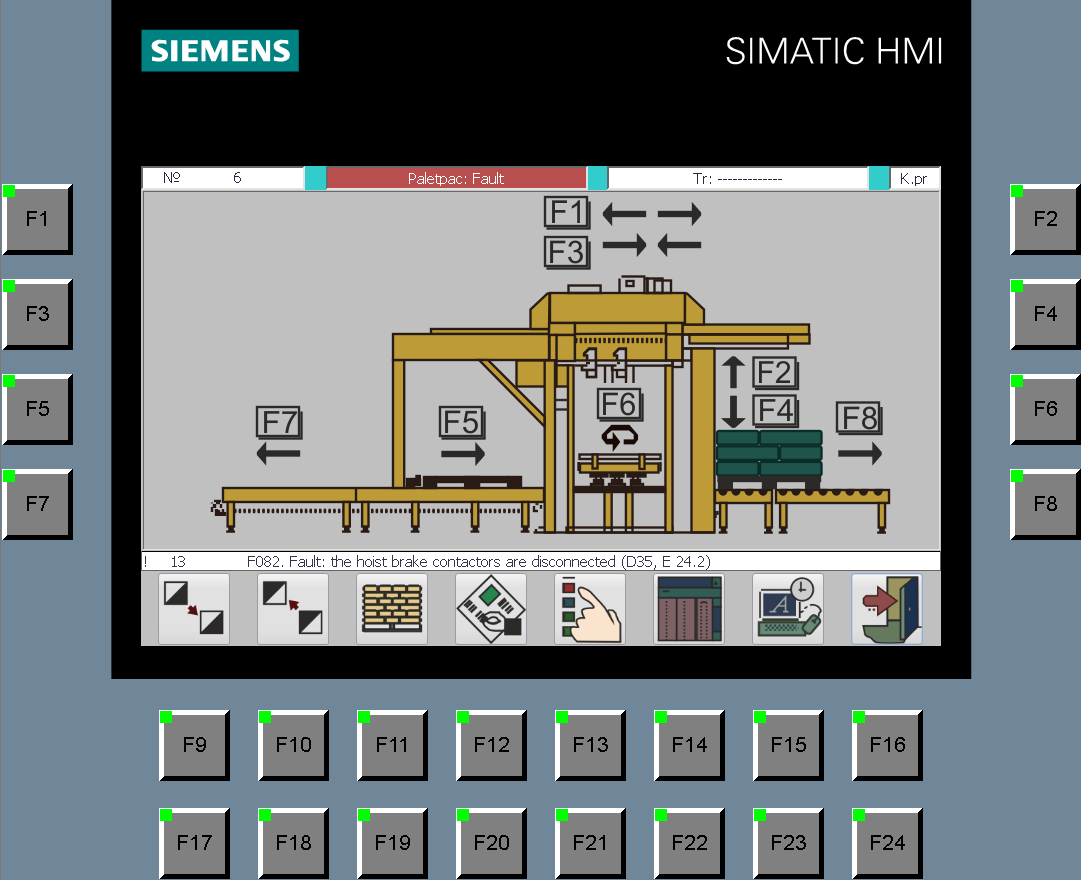Viewport: 1081px width, 880px height.
Task: Click the screen transition forward icon
Action: [x=194, y=609]
